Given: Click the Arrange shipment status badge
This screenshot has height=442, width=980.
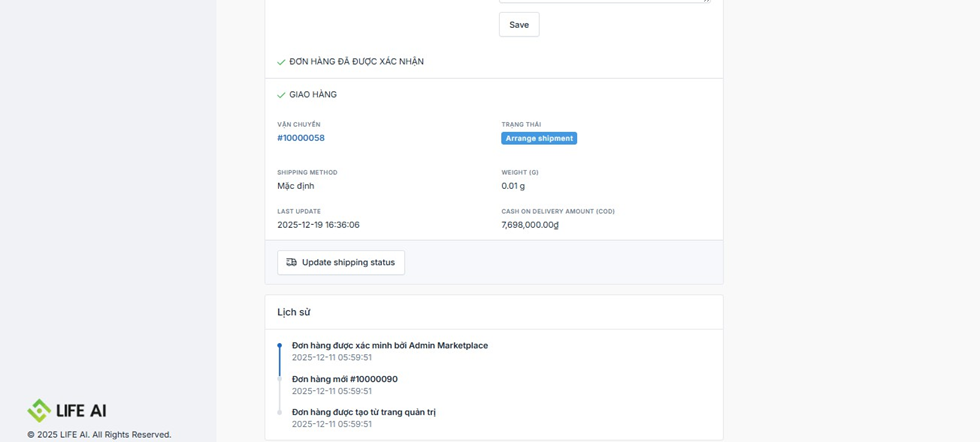Looking at the screenshot, I should 539,138.
